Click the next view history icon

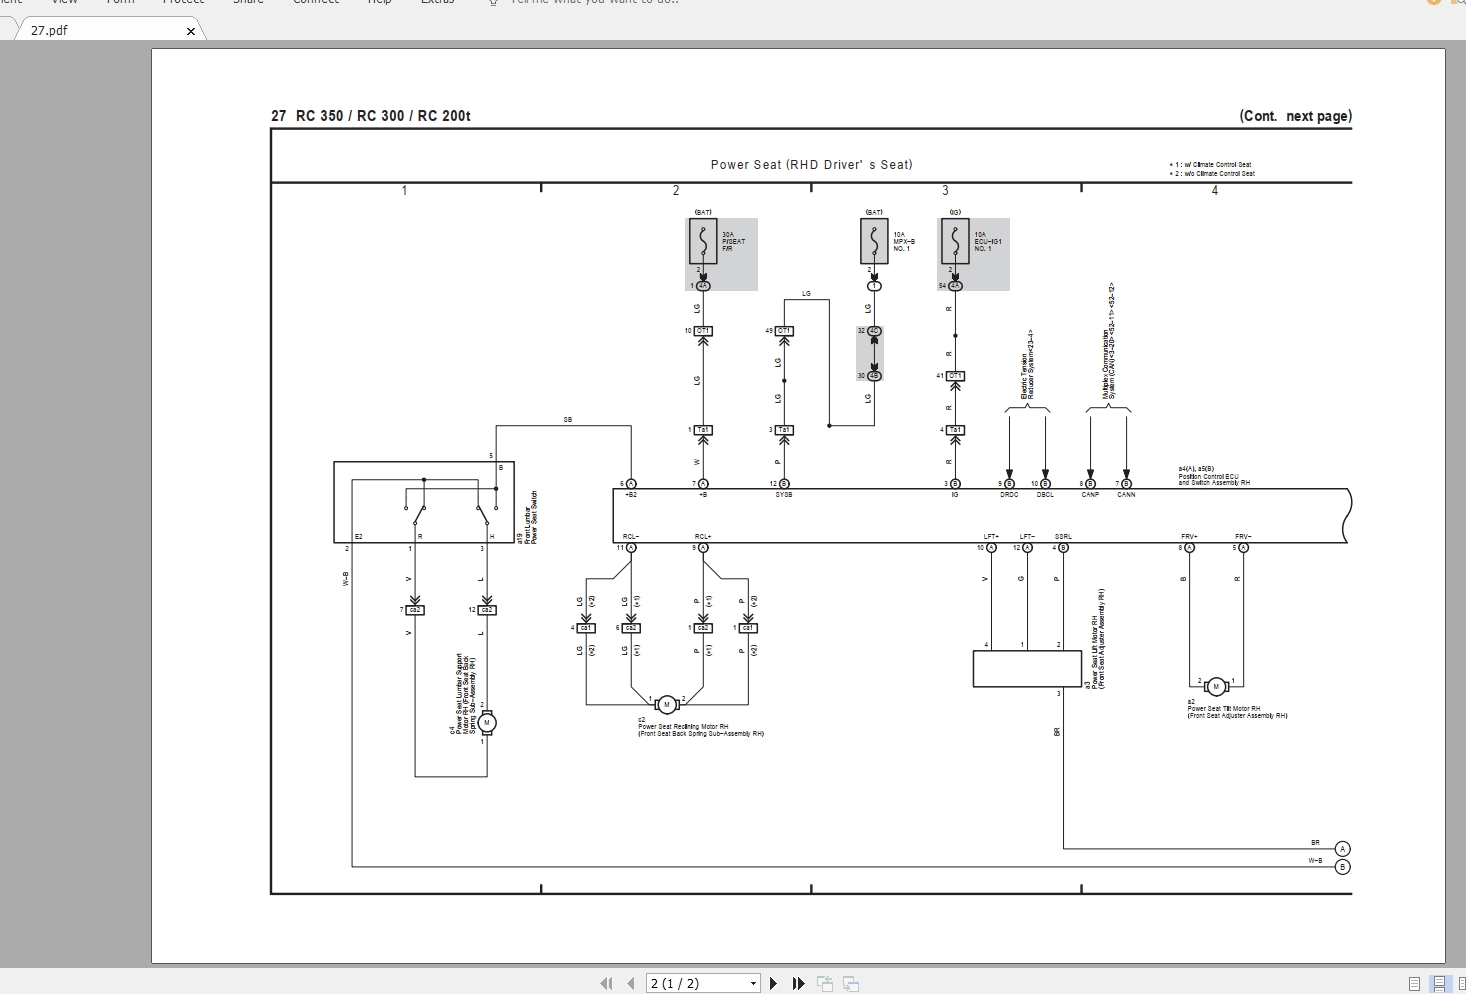pyautogui.click(x=850, y=983)
